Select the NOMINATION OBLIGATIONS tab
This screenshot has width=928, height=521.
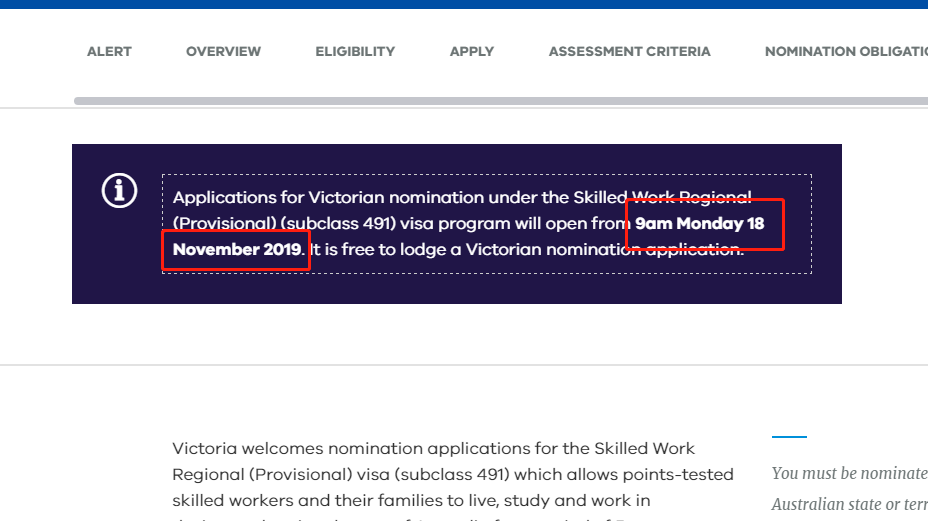coord(846,52)
